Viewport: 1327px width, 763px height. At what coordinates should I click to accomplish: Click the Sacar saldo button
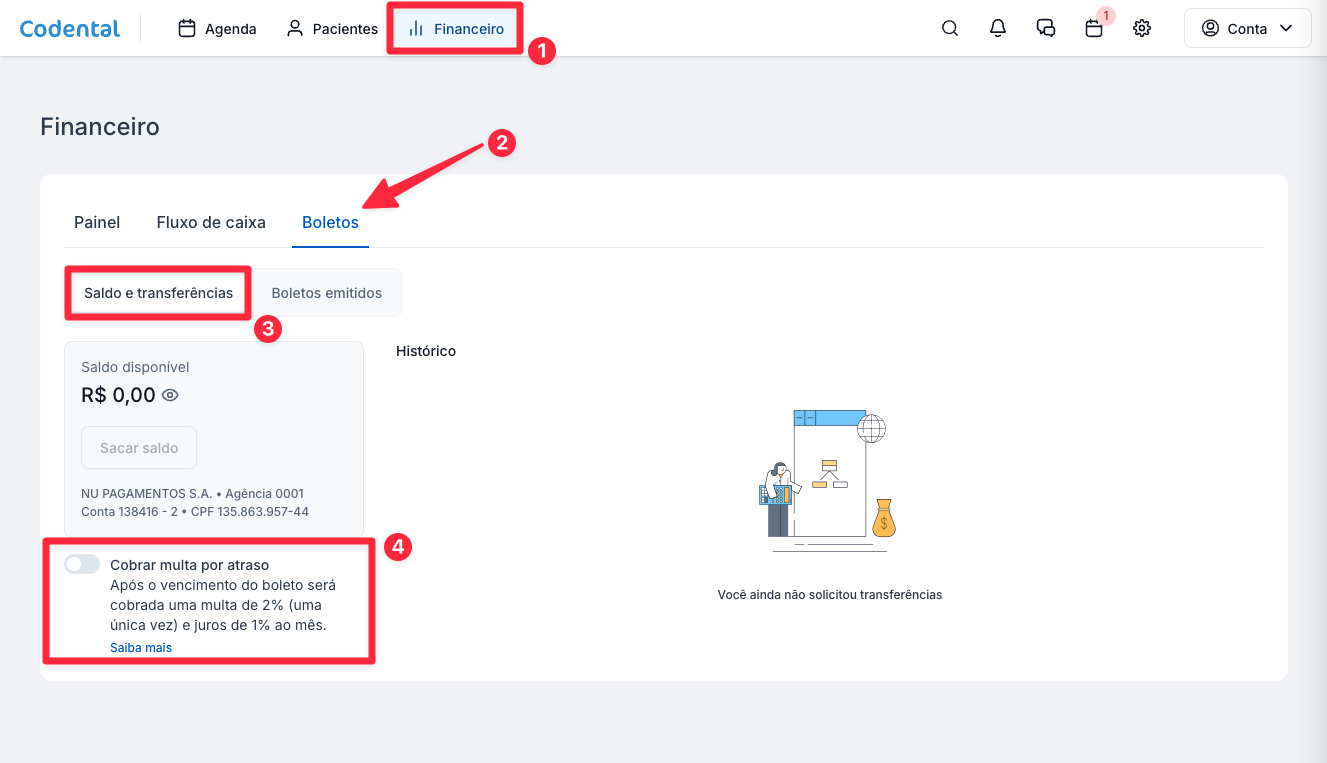click(x=139, y=448)
